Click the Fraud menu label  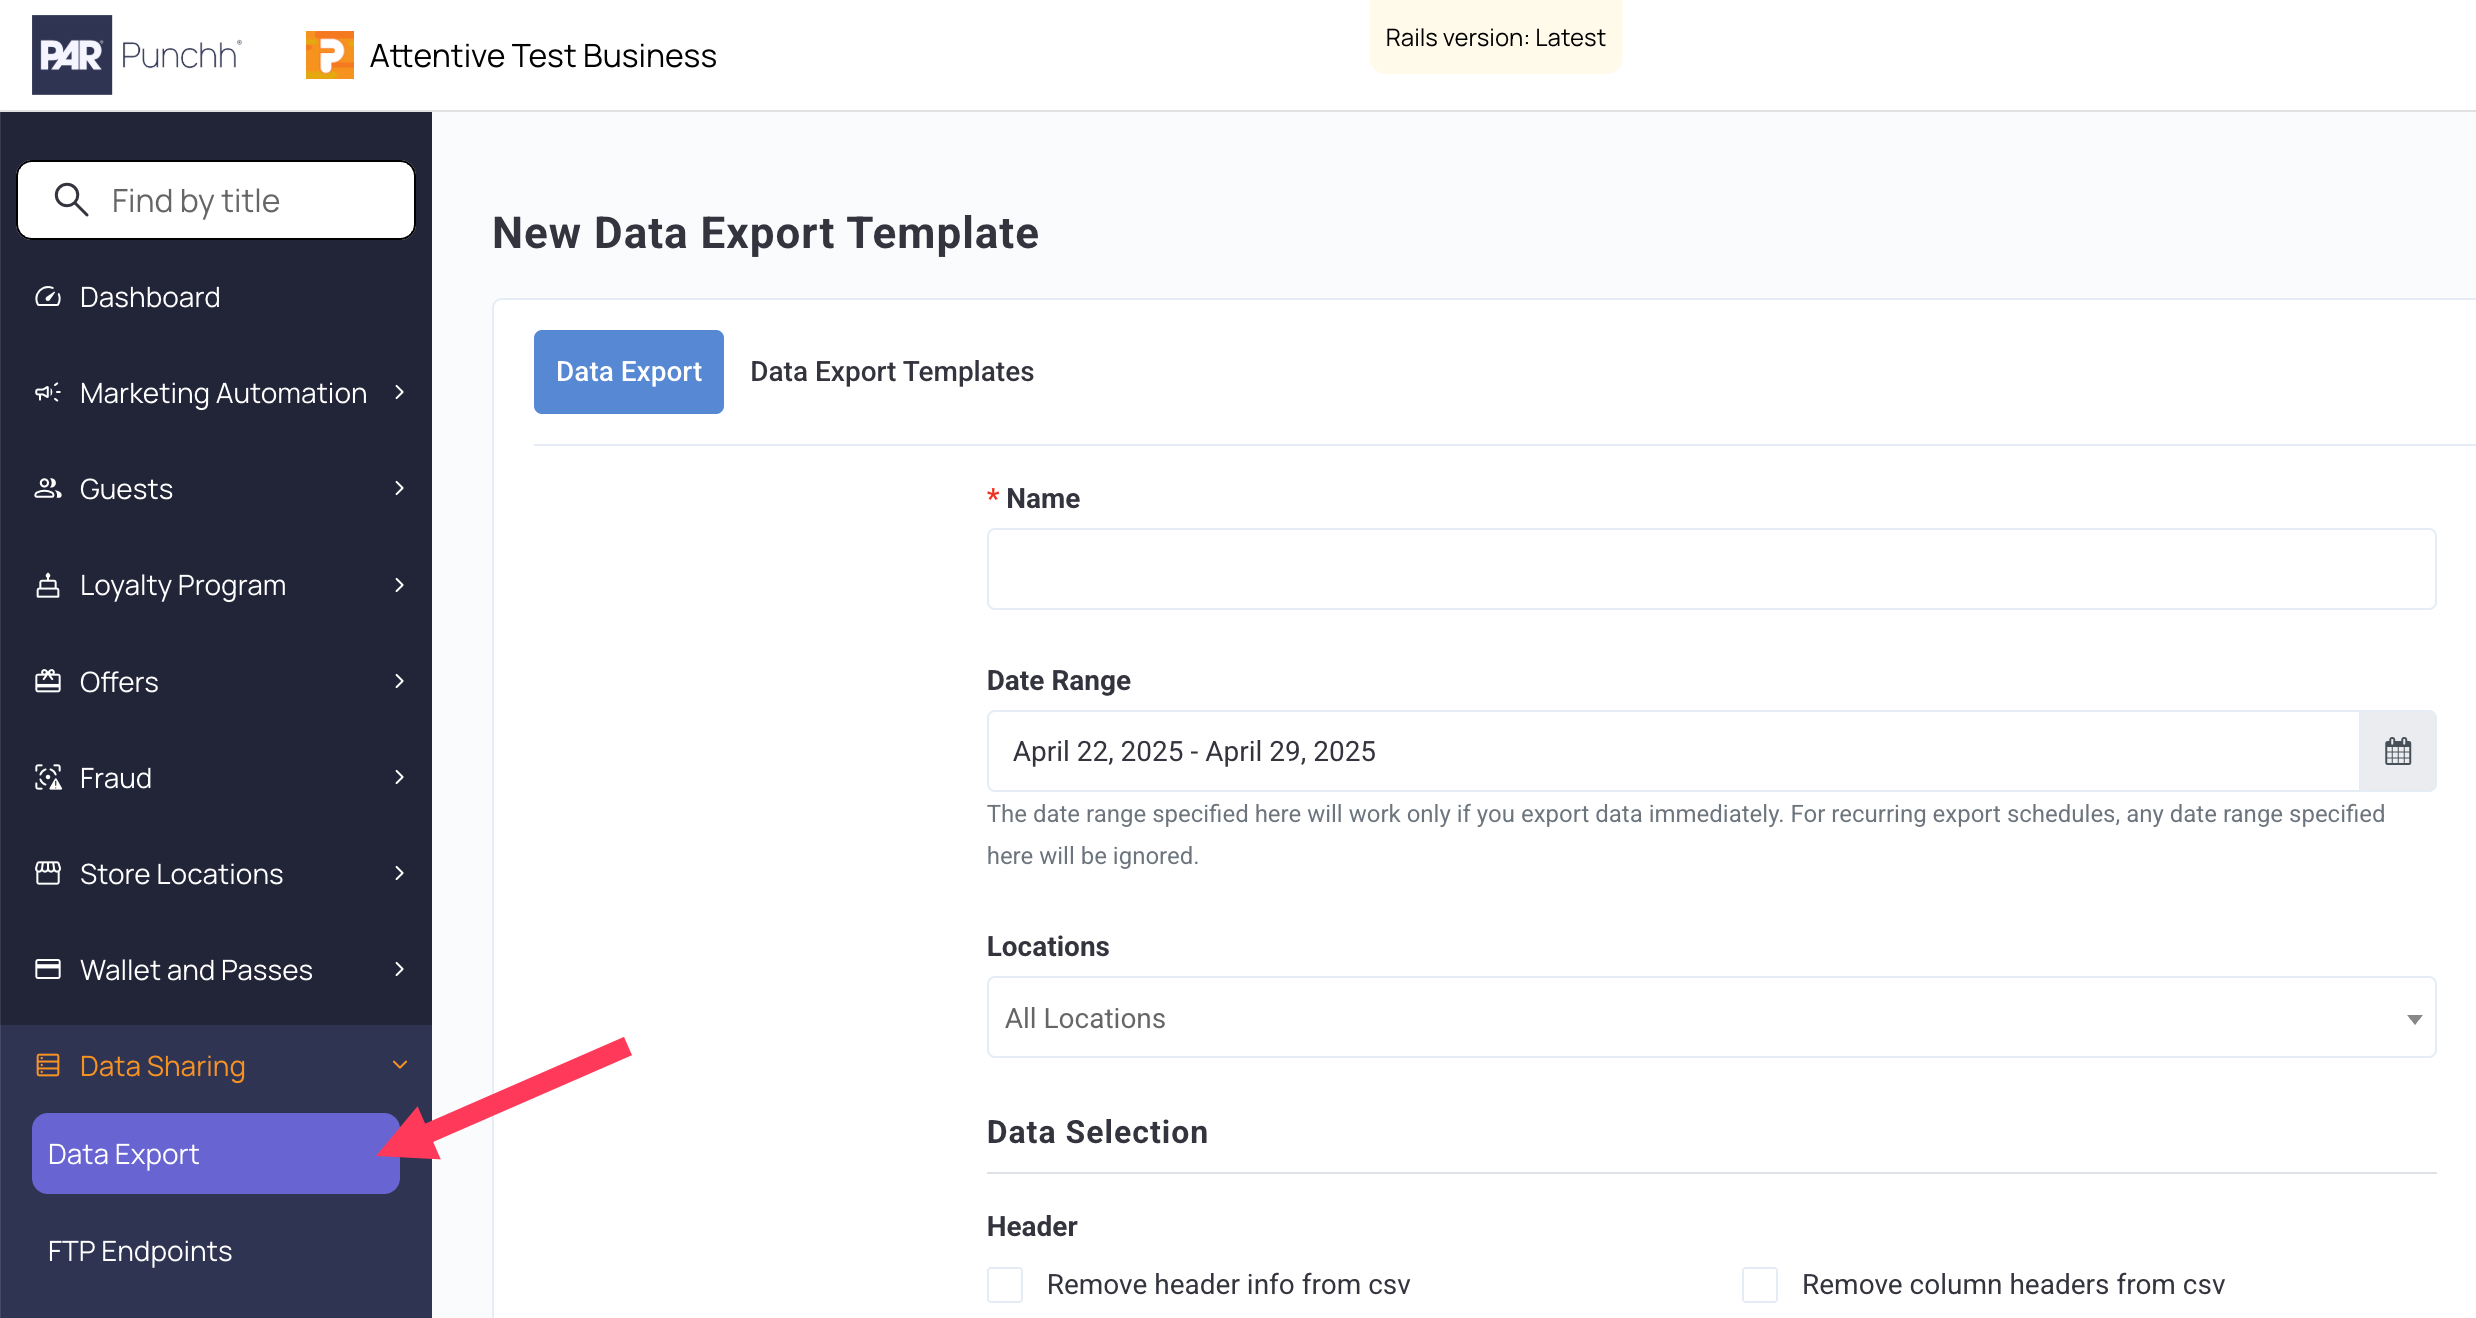(116, 778)
